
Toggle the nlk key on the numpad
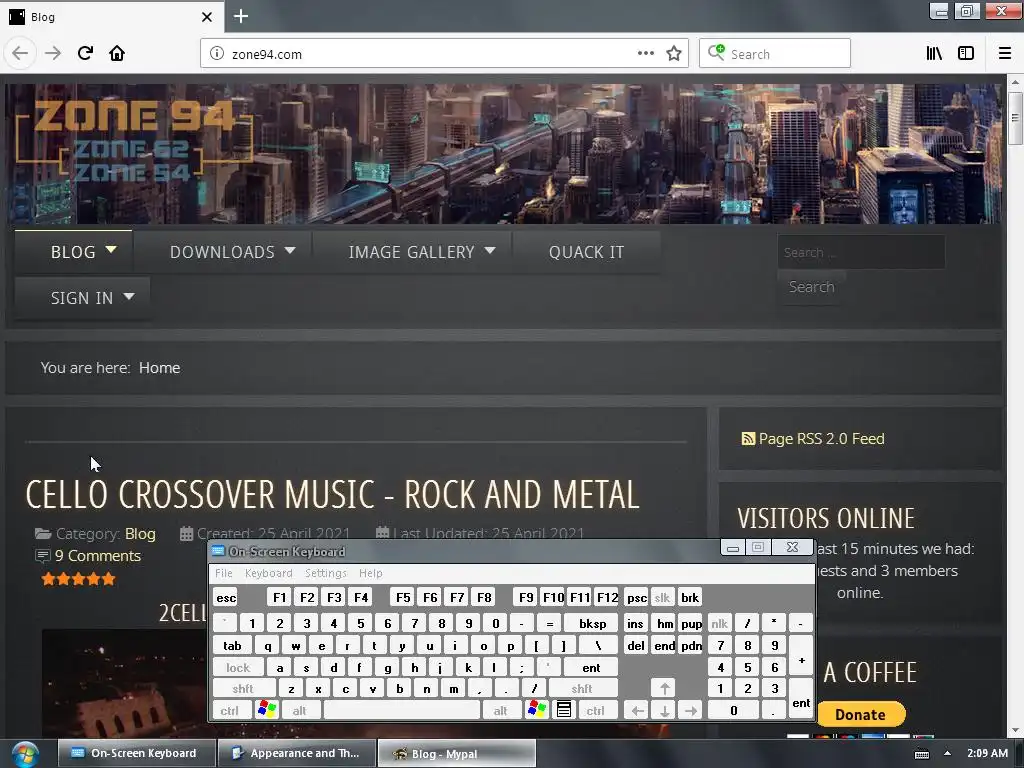tap(720, 624)
